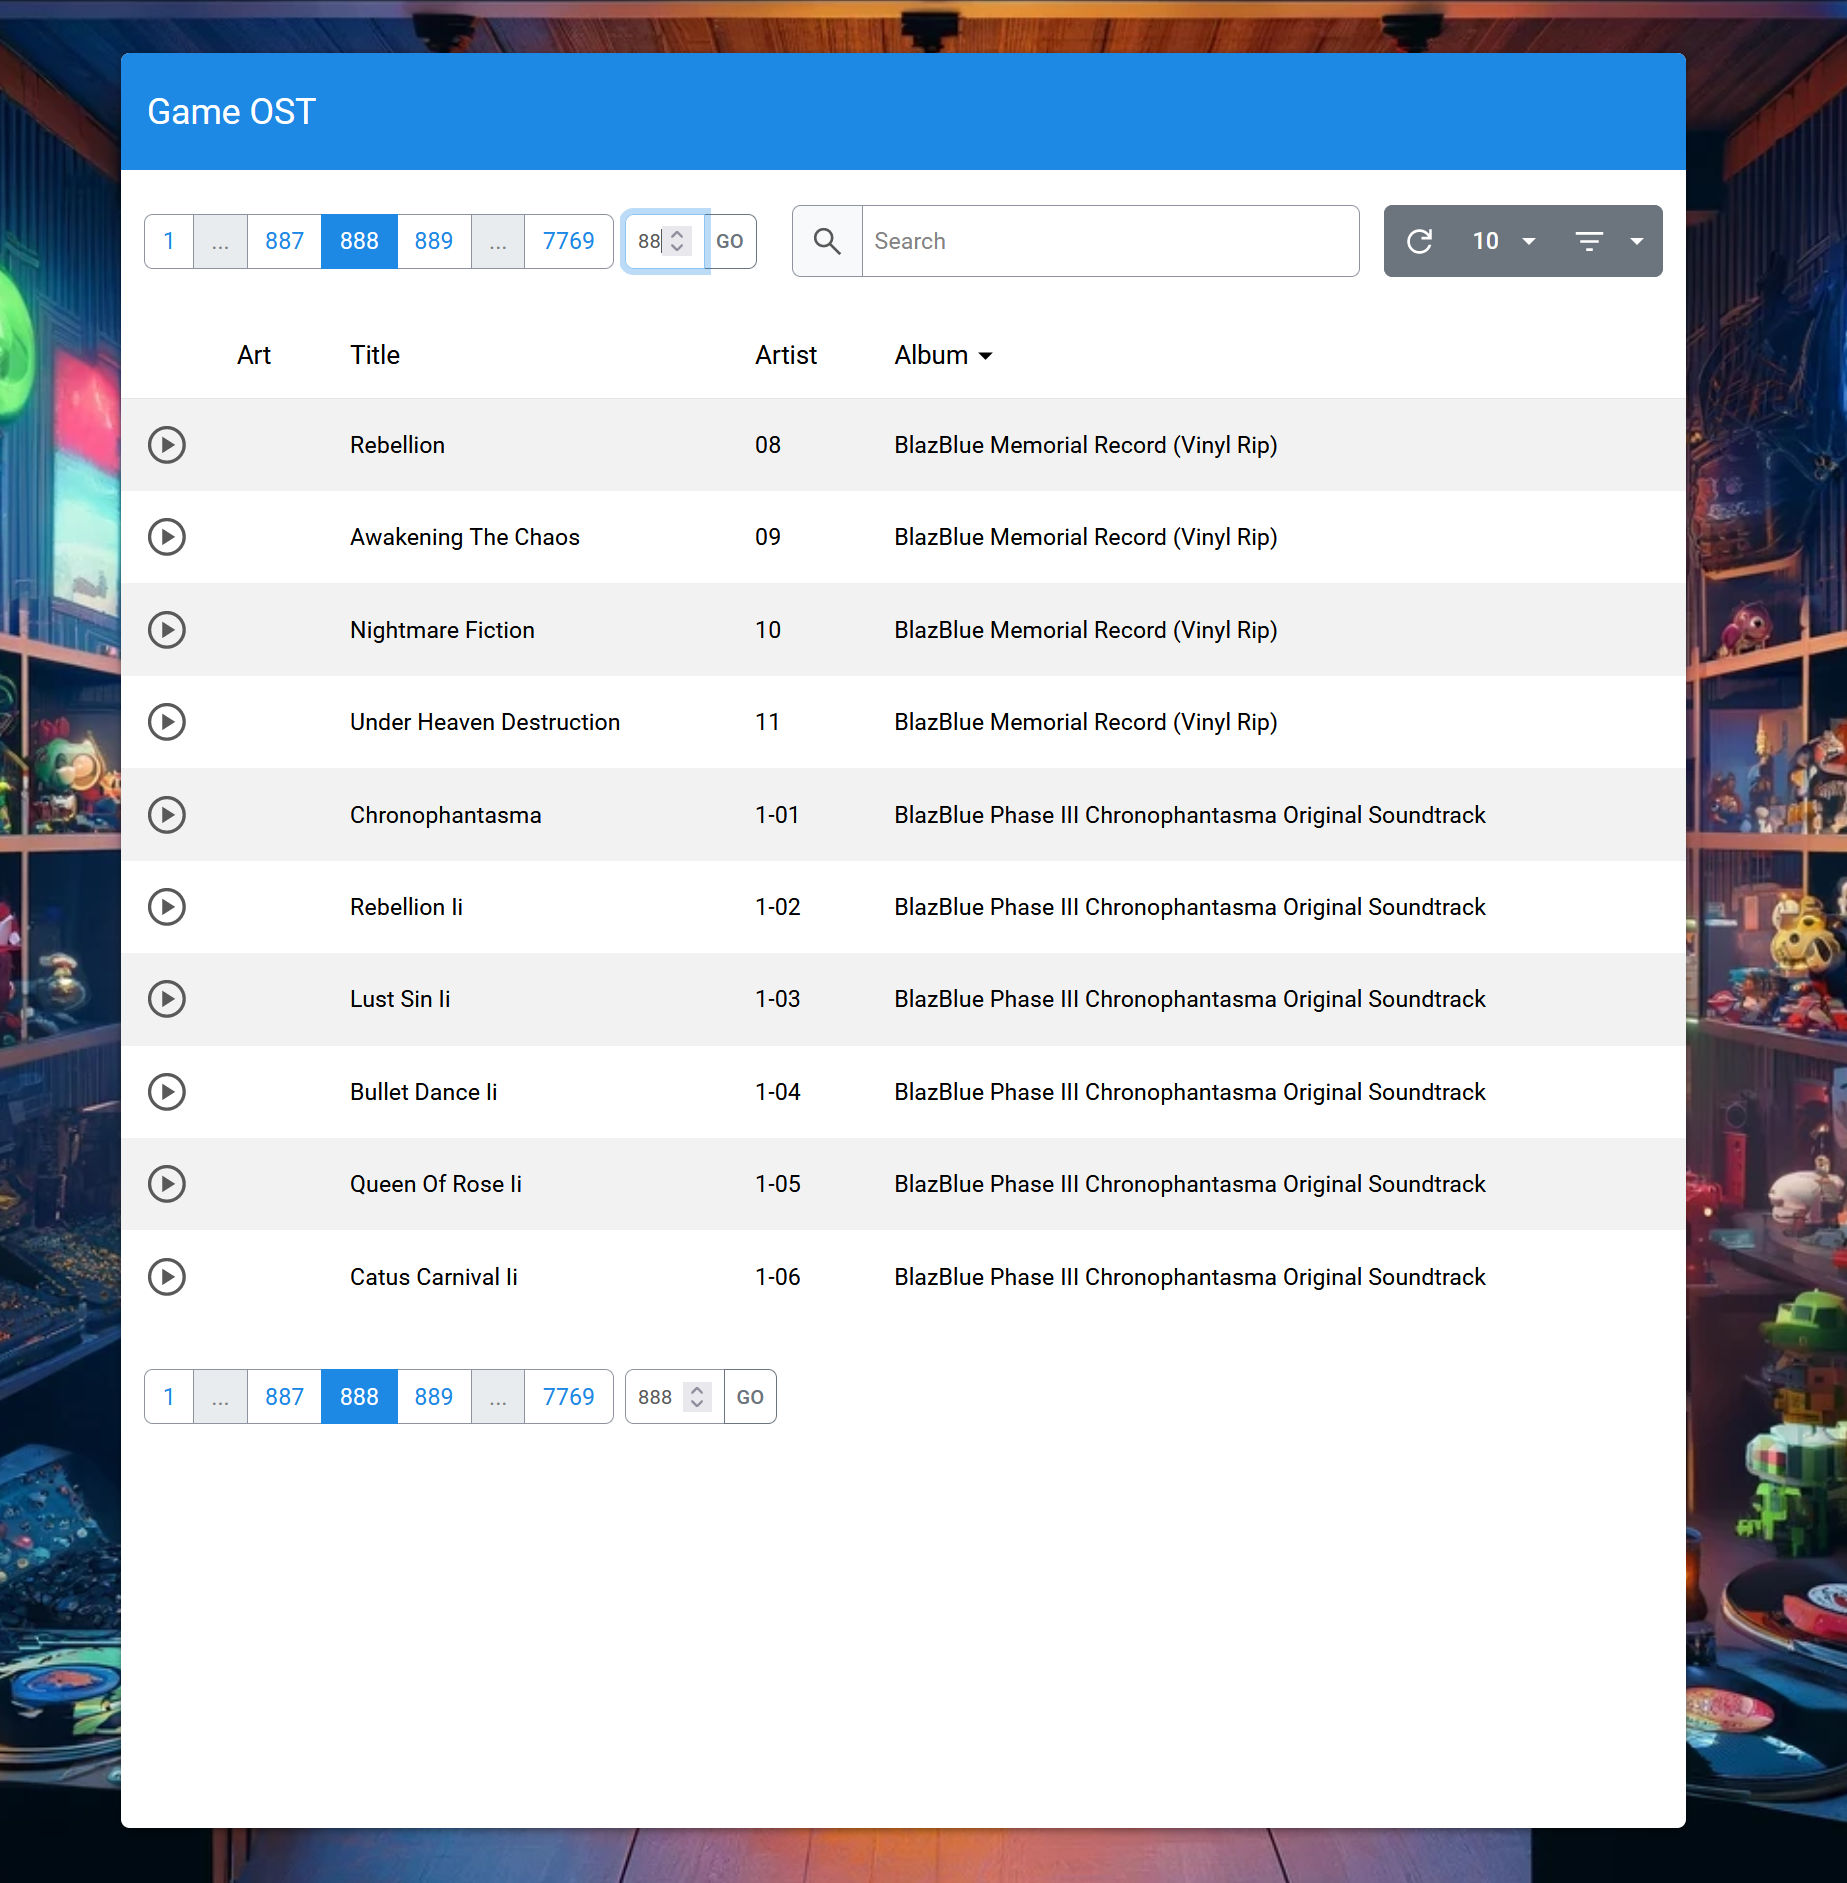The height and width of the screenshot is (1883, 1847).
Task: Play Catus Carnival Ii track
Action: [x=167, y=1277]
